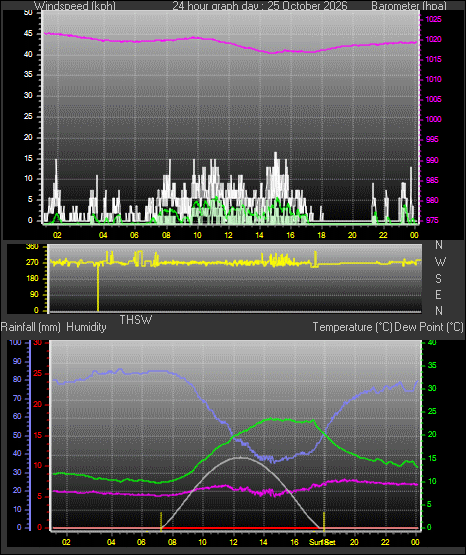Image resolution: width=466 pixels, height=555 pixels.
Task: Select the Humidity label
Action: point(86,327)
